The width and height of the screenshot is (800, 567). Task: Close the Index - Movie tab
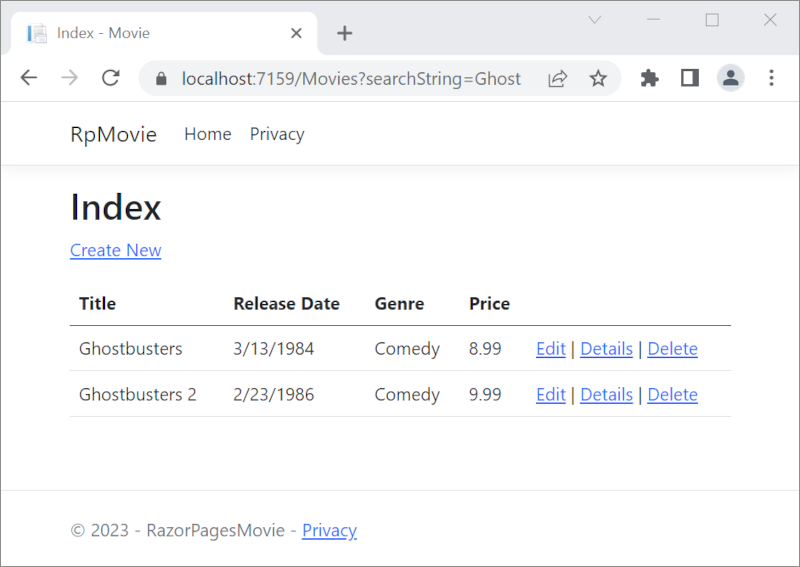click(296, 33)
